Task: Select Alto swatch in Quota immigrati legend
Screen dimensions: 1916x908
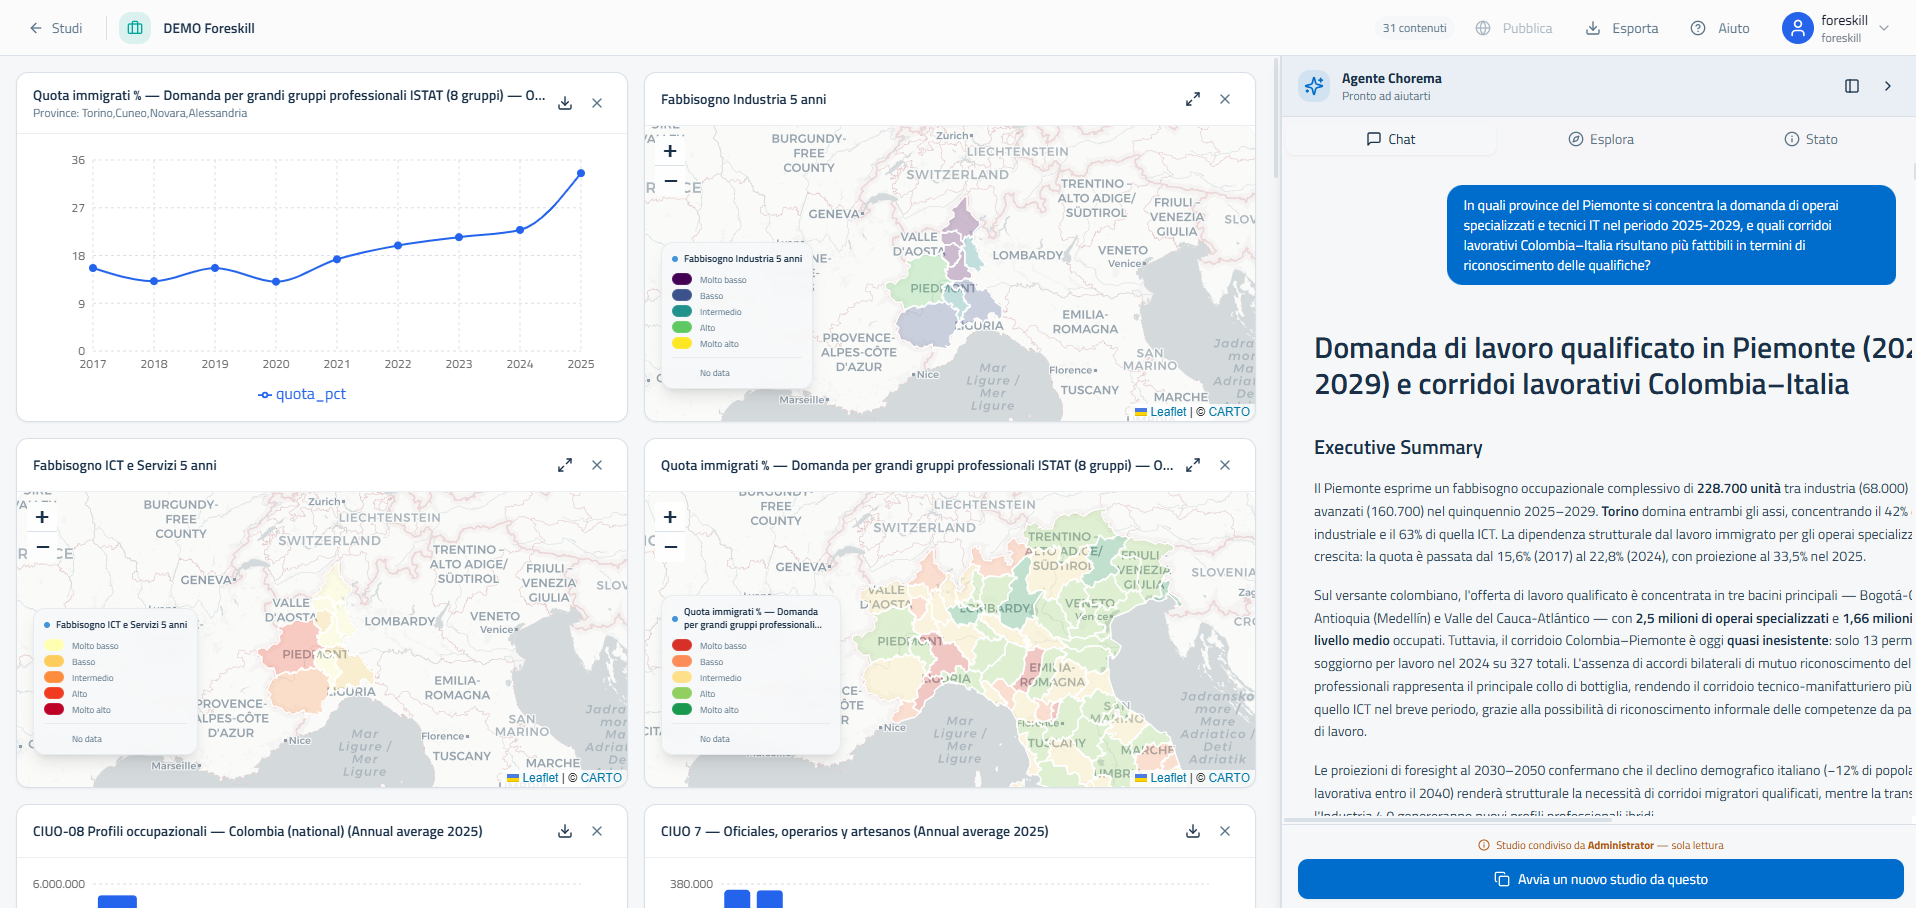Action: (682, 693)
